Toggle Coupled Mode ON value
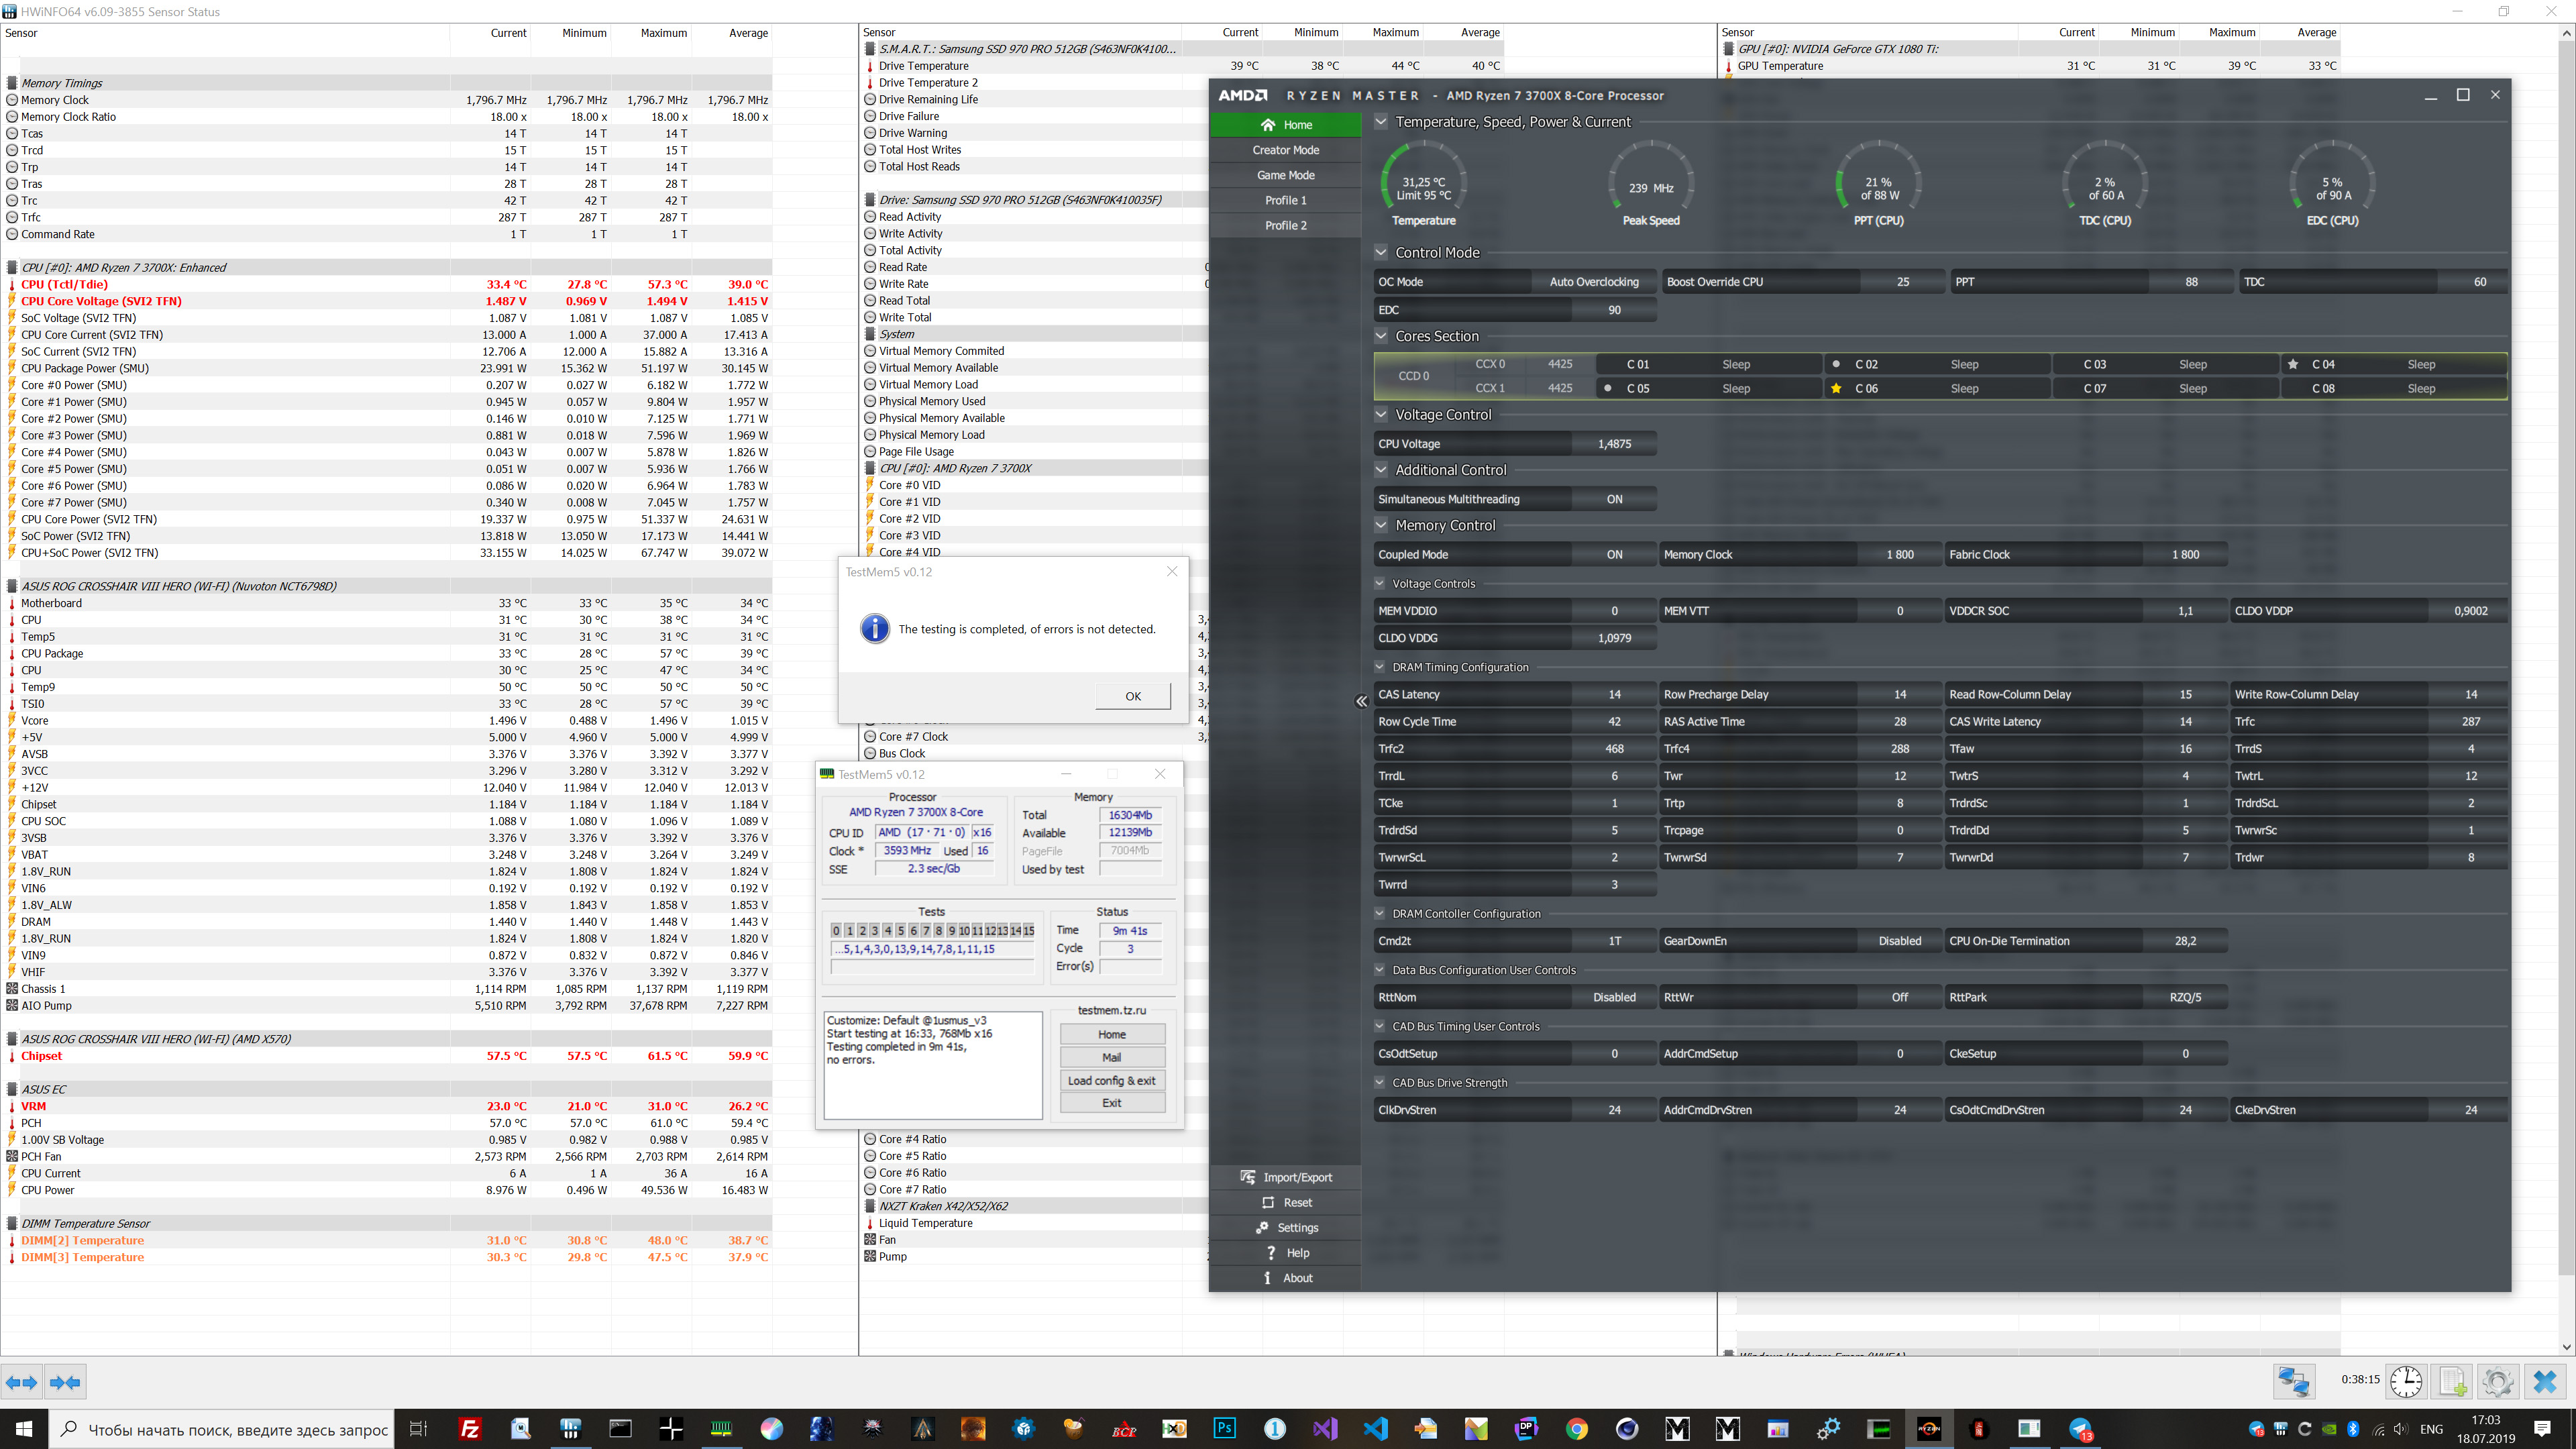This screenshot has height=1449, width=2576. coord(1614,554)
